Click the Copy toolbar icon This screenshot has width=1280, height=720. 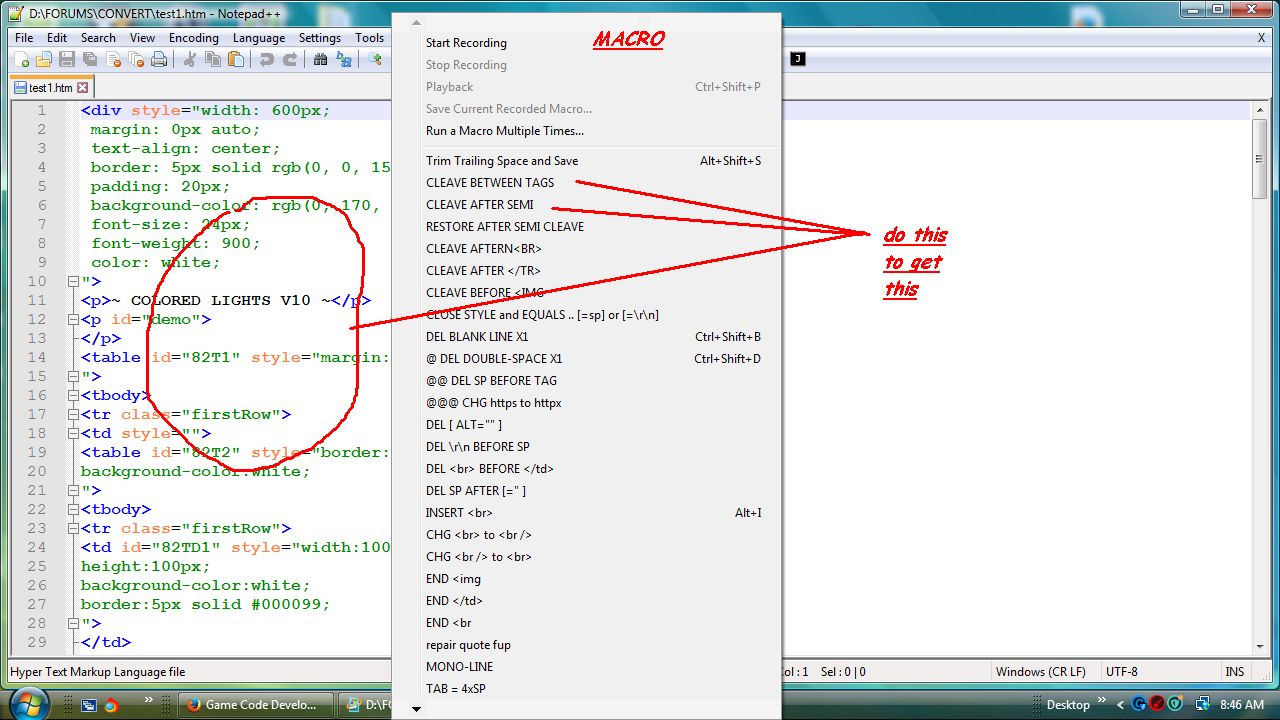tap(213, 60)
